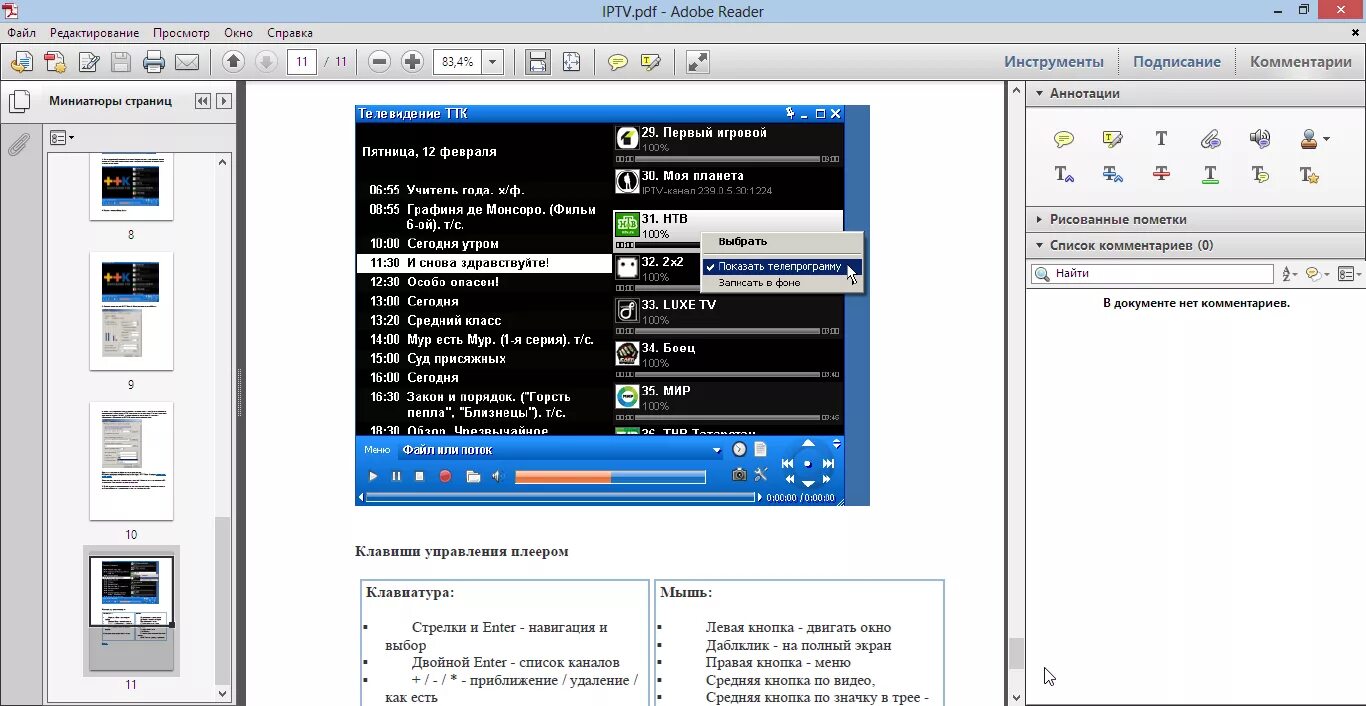Print the document with the printer icon

[x=154, y=62]
